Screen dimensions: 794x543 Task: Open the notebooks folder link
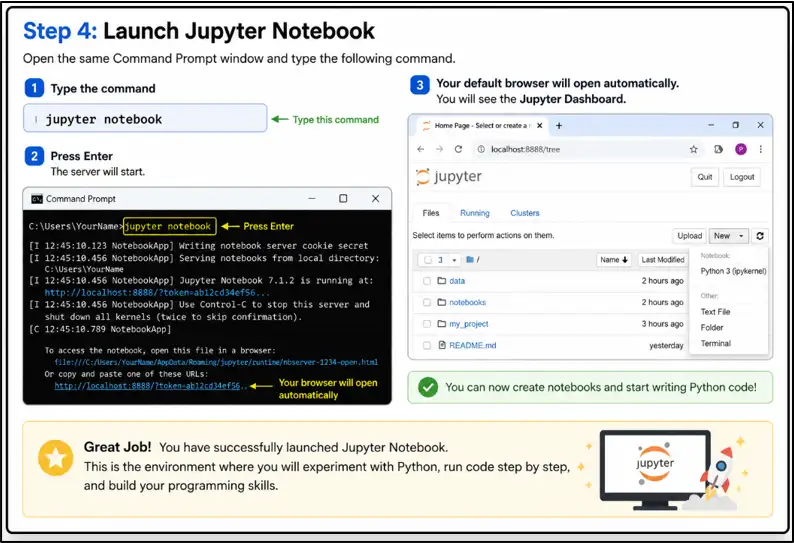pos(467,302)
